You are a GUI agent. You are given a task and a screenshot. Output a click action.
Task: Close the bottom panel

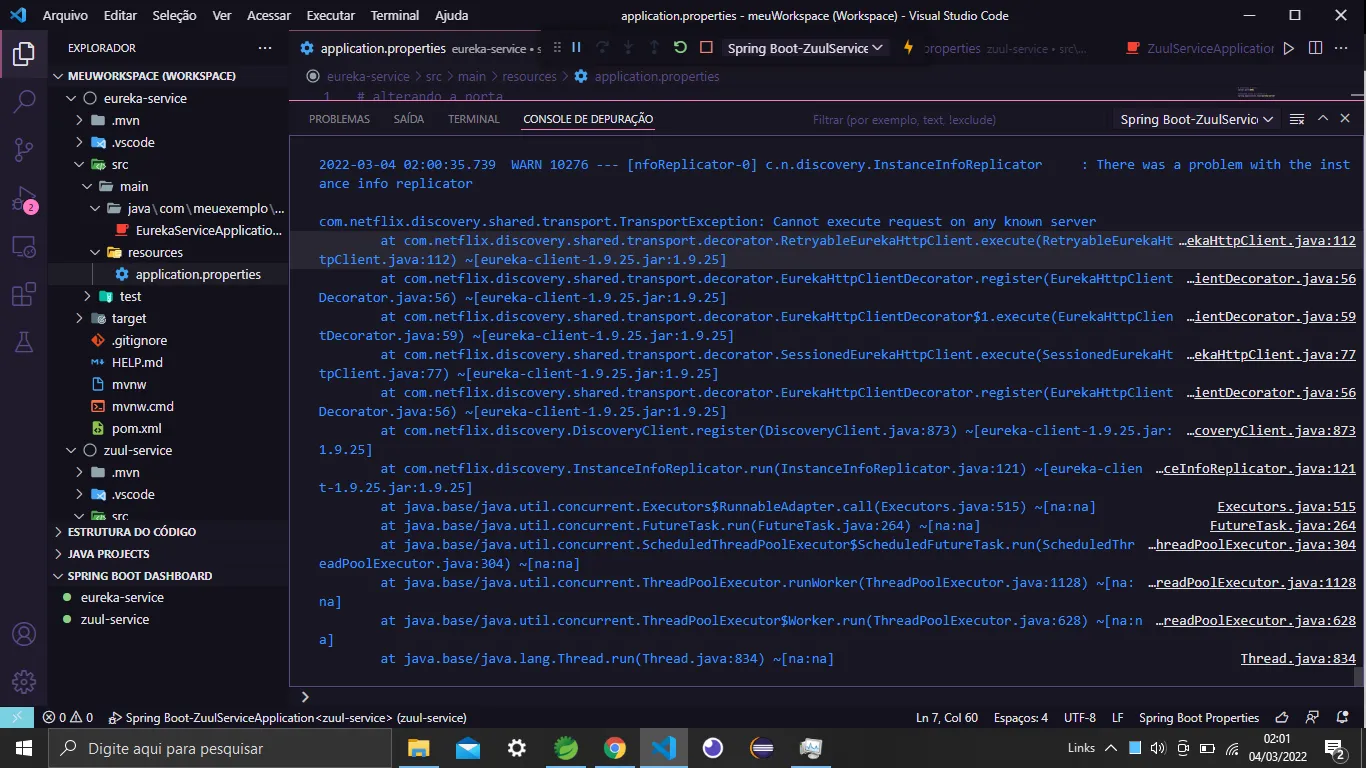1346,119
